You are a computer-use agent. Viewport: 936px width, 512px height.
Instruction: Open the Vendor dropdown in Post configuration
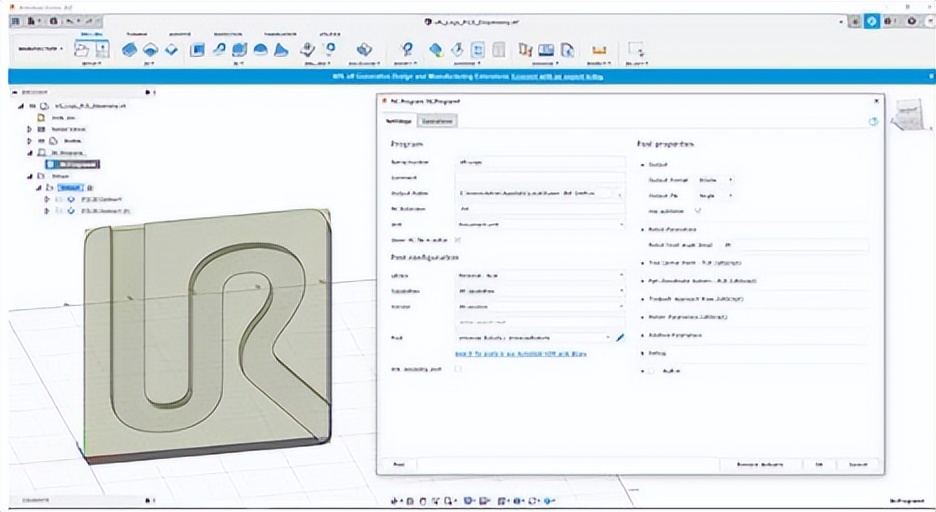point(538,307)
